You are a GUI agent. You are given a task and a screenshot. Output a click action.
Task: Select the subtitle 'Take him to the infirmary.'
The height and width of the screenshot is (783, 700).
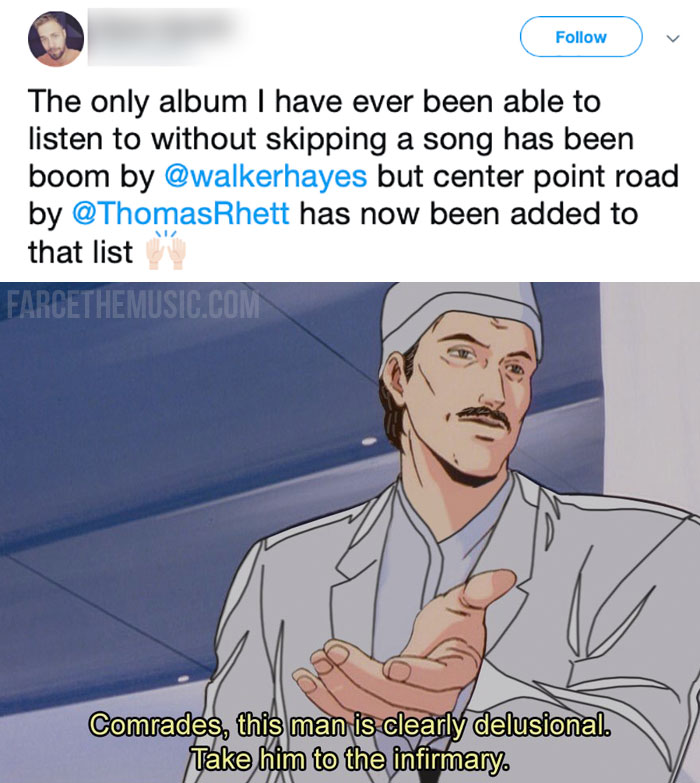click(x=350, y=759)
